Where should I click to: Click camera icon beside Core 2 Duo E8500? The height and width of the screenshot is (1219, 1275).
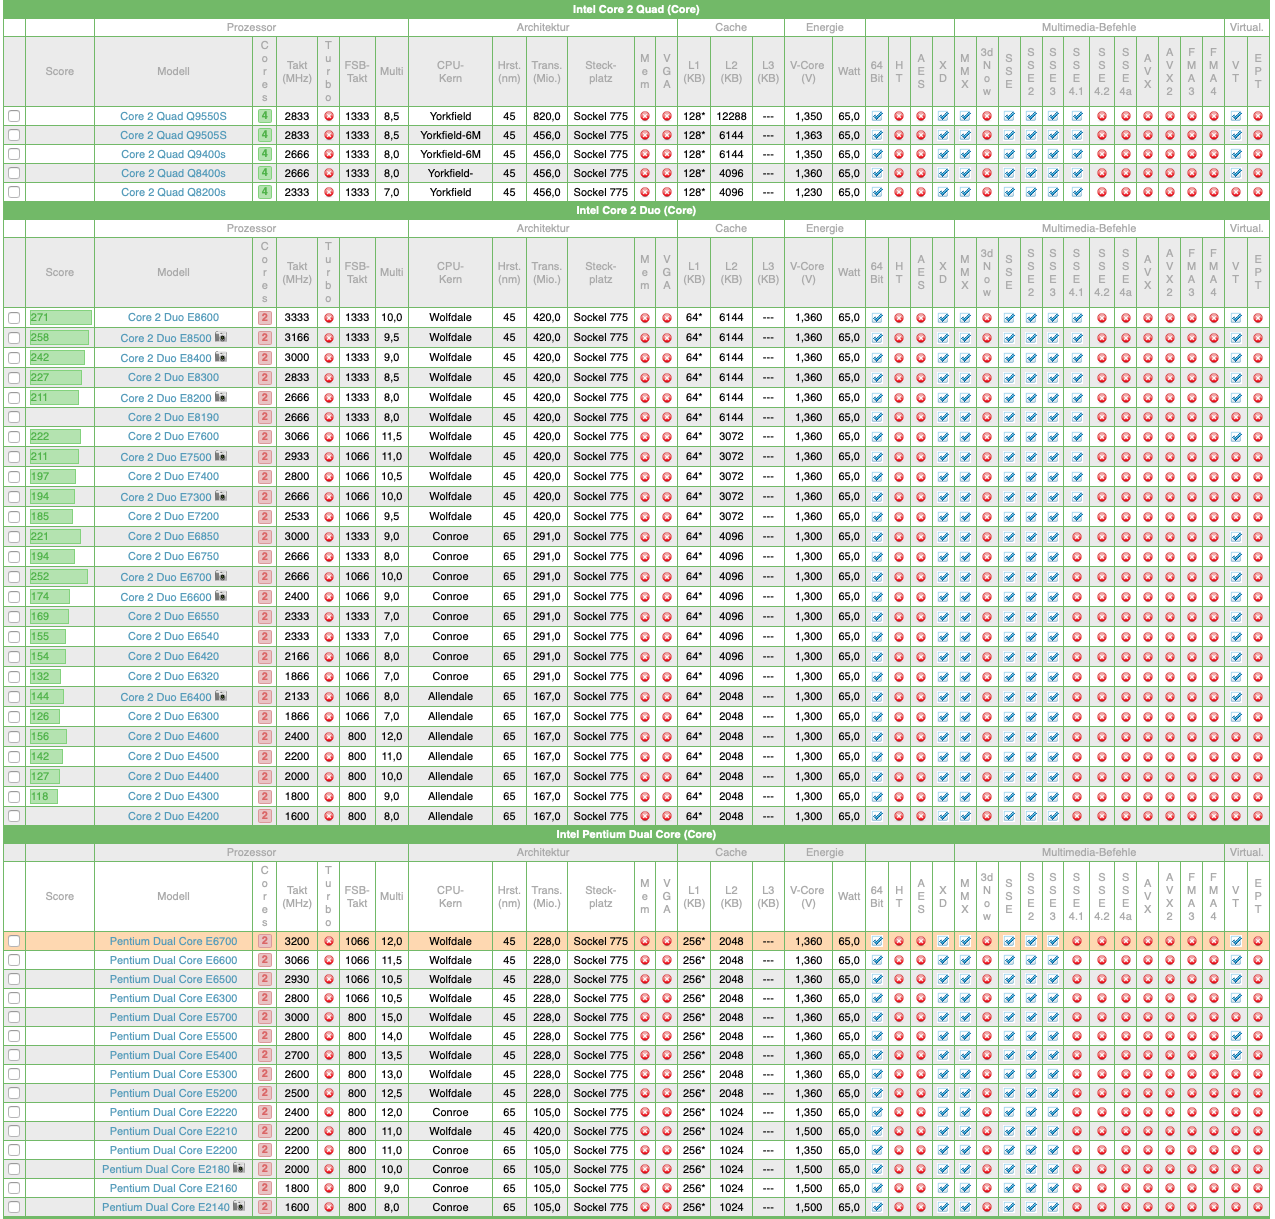221,337
